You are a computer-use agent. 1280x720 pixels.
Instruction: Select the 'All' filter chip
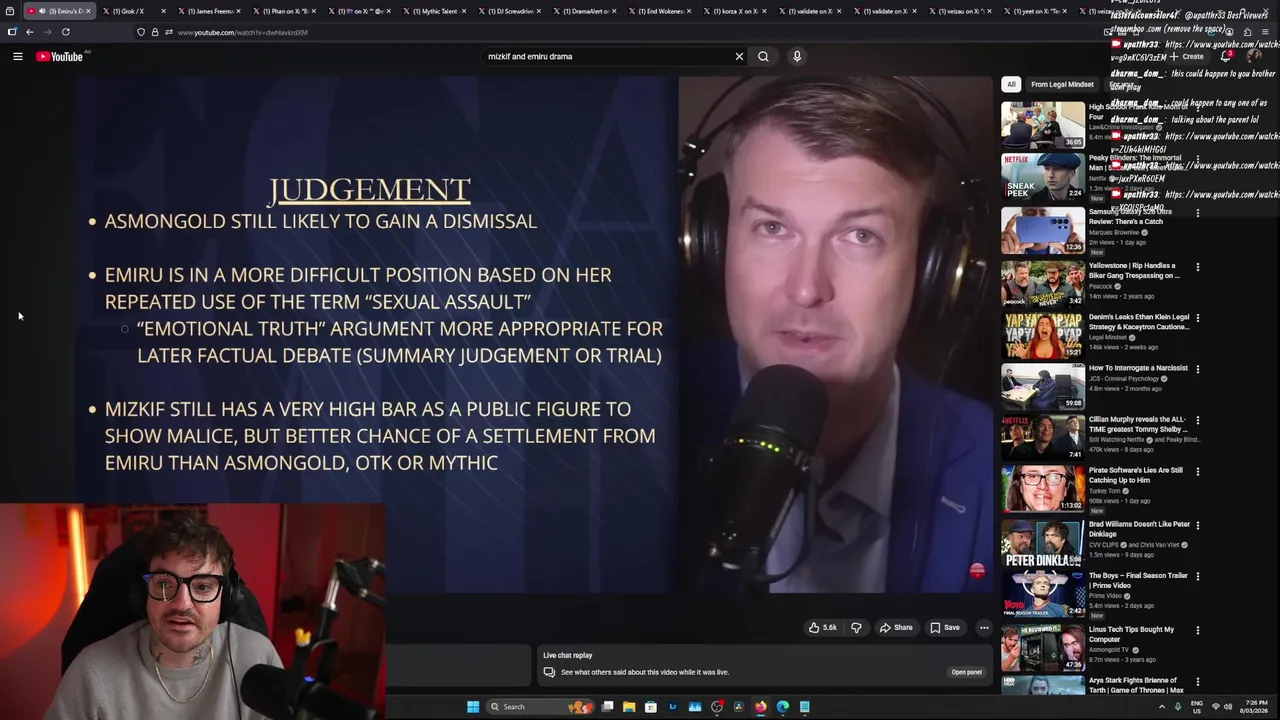(x=1011, y=84)
